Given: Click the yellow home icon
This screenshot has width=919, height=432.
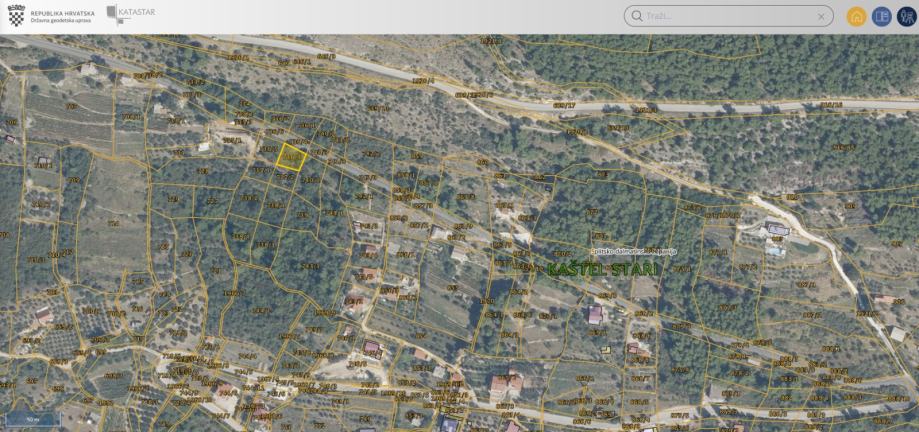Looking at the screenshot, I should coord(856,16).
